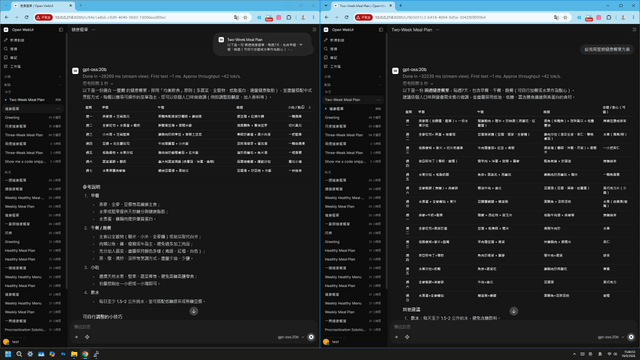This screenshot has width=640, height=360.
Task: Expand the thinking time chevron in left chat response
Action: (x=112, y=84)
